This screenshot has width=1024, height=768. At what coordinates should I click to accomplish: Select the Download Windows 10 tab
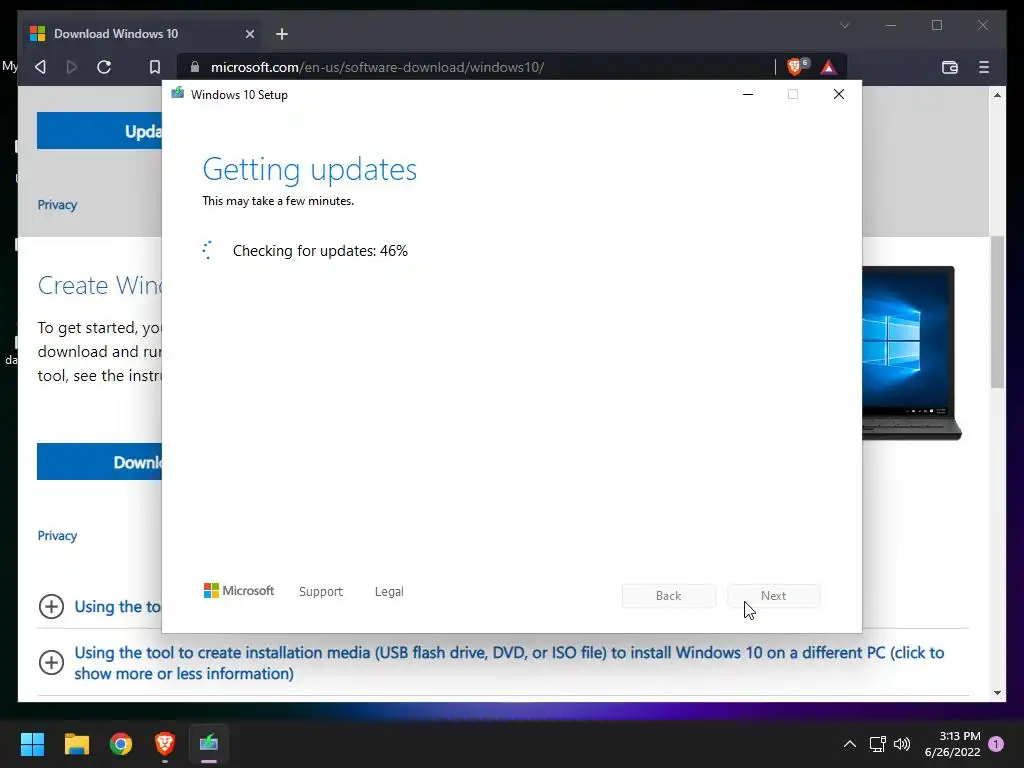click(143, 34)
